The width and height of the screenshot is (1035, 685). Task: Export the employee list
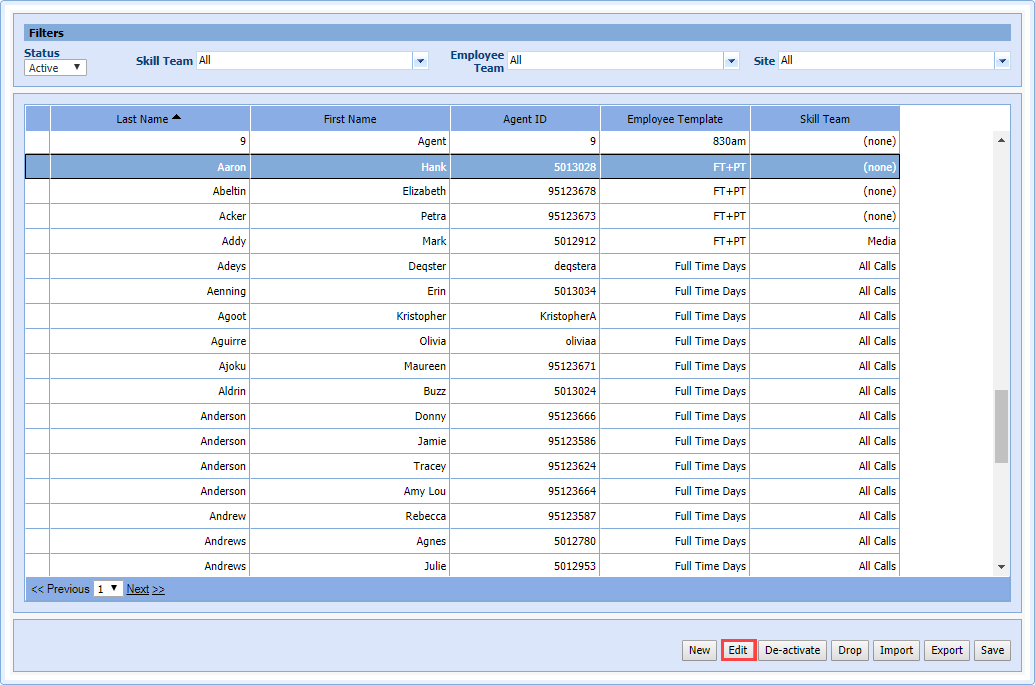pos(947,650)
